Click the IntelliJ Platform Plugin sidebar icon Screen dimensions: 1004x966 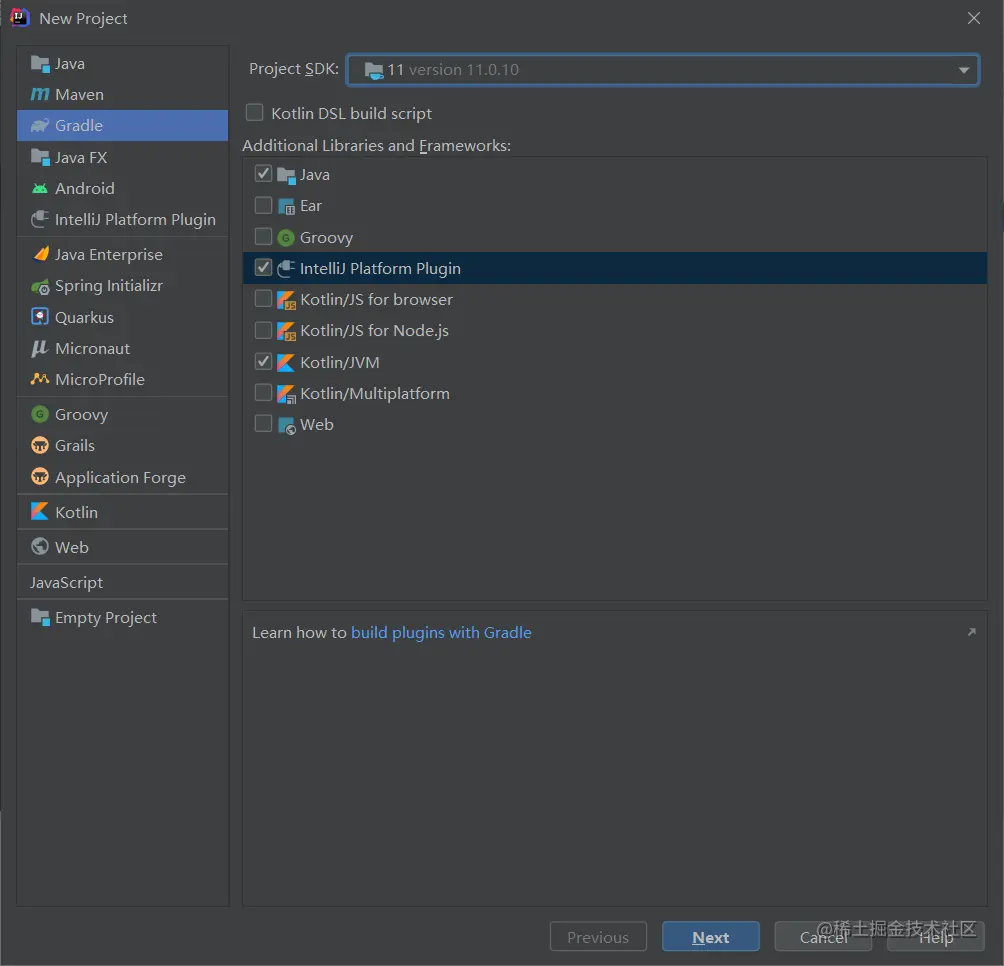tap(40, 220)
